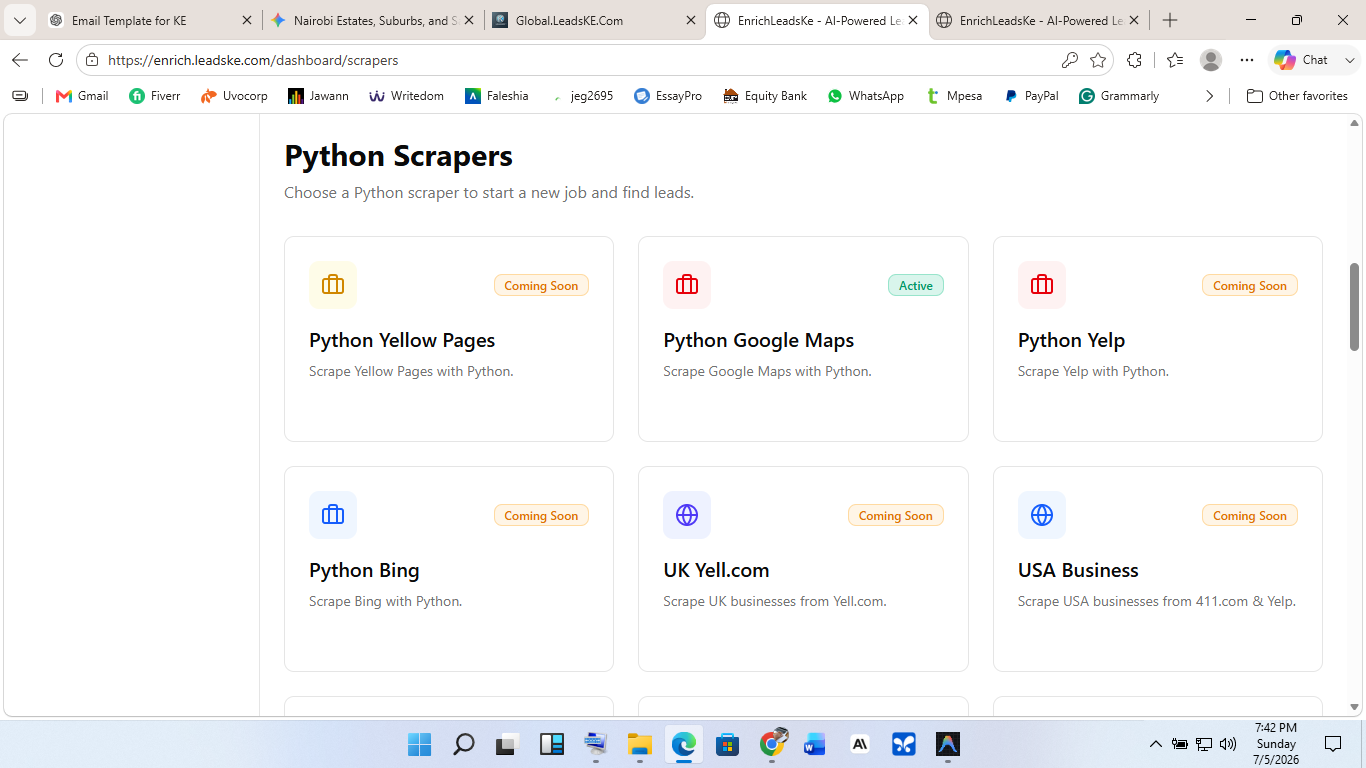Click the USA Business globe icon

[x=1042, y=515]
